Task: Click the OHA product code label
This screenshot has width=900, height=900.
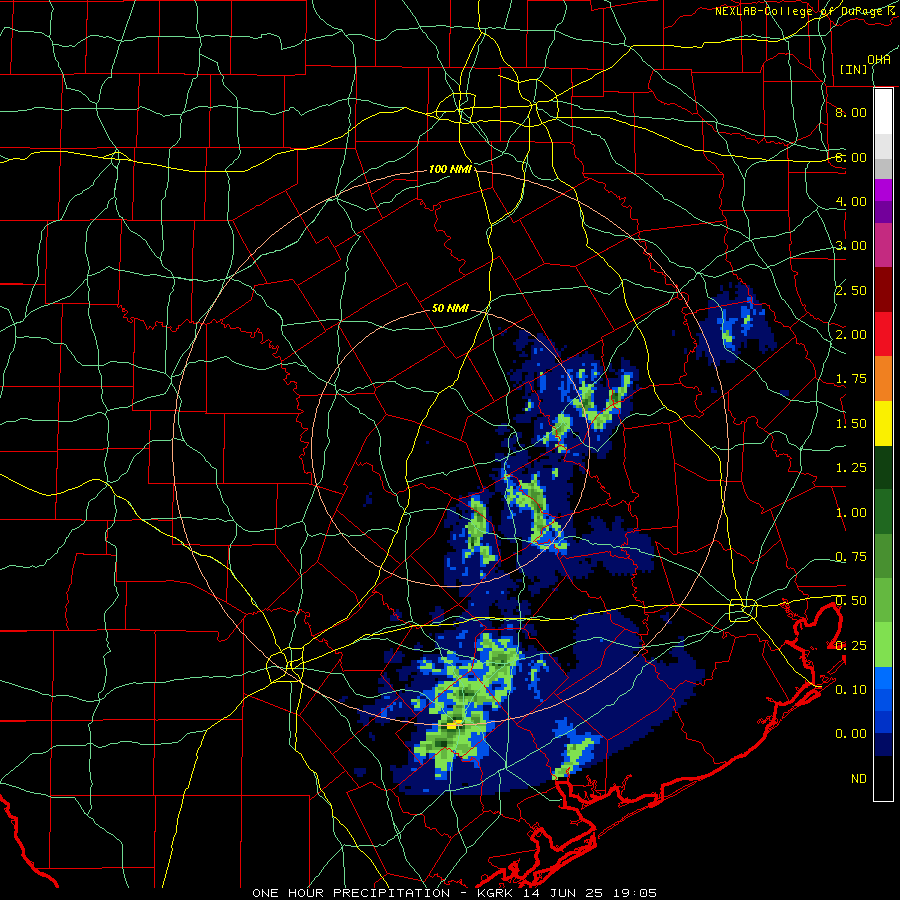Action: coord(879,60)
